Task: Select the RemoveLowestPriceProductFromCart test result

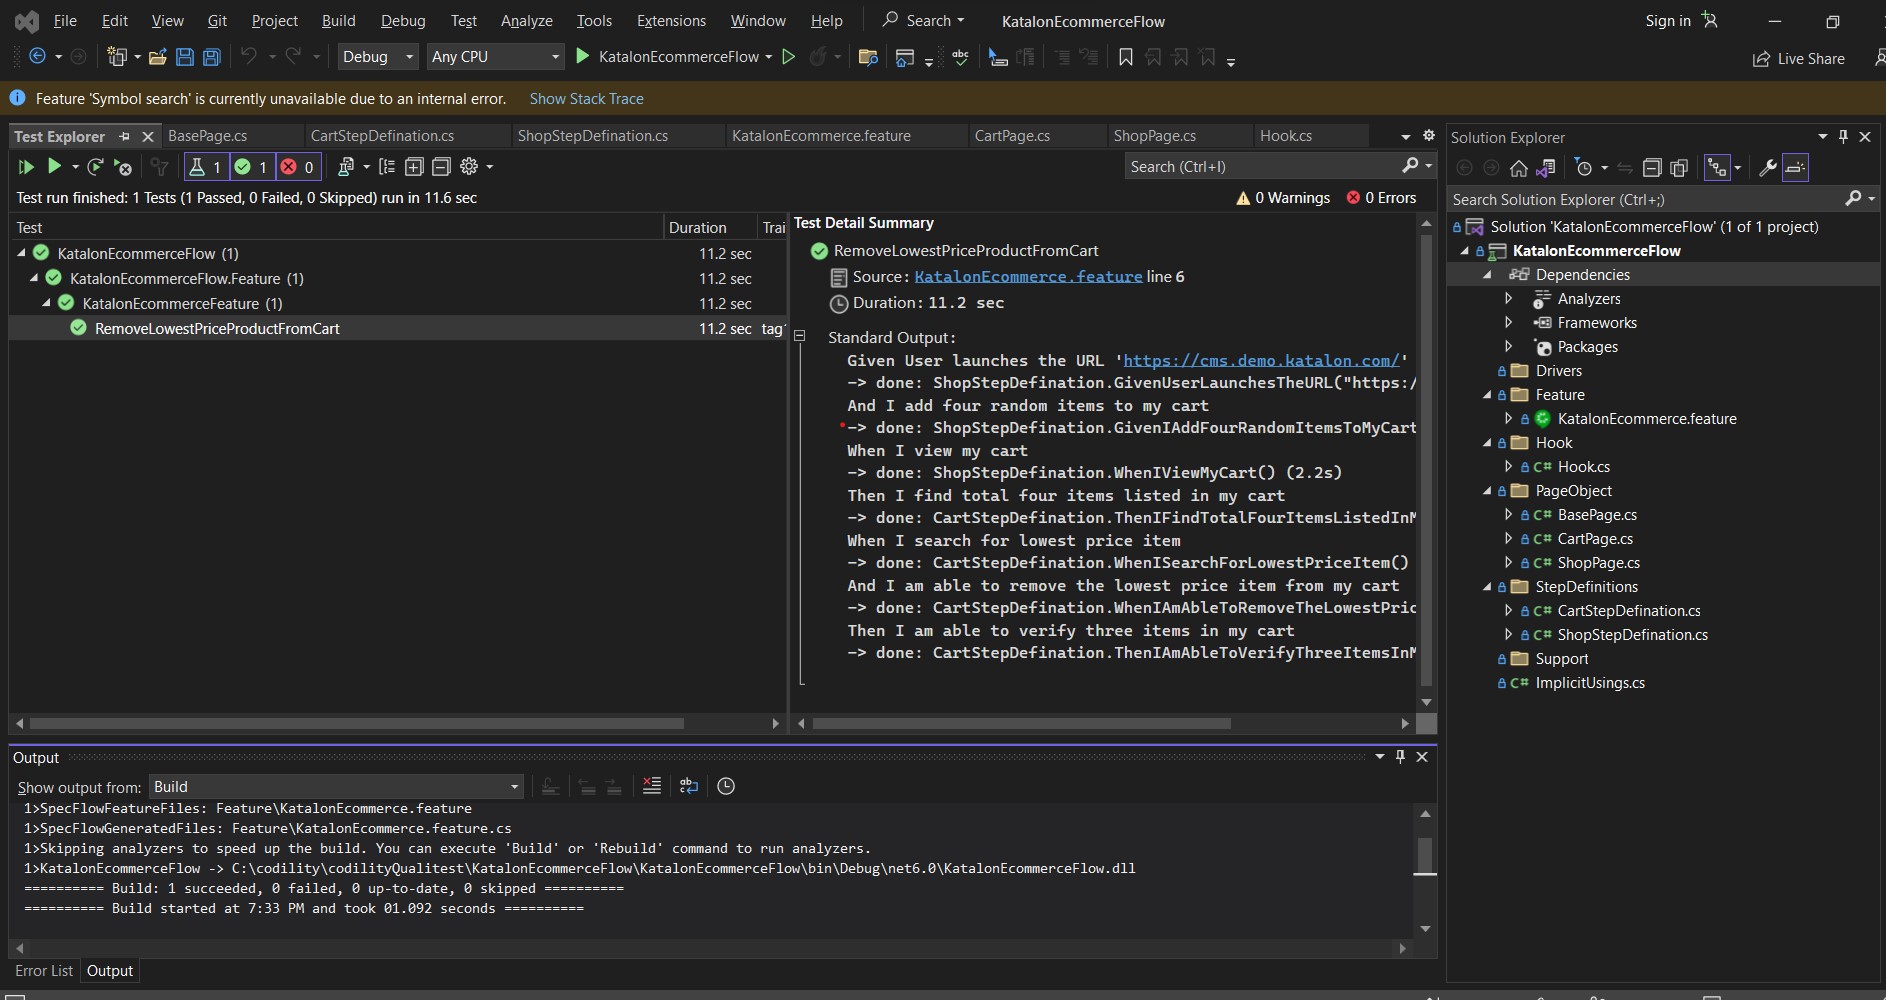Action: [216, 328]
